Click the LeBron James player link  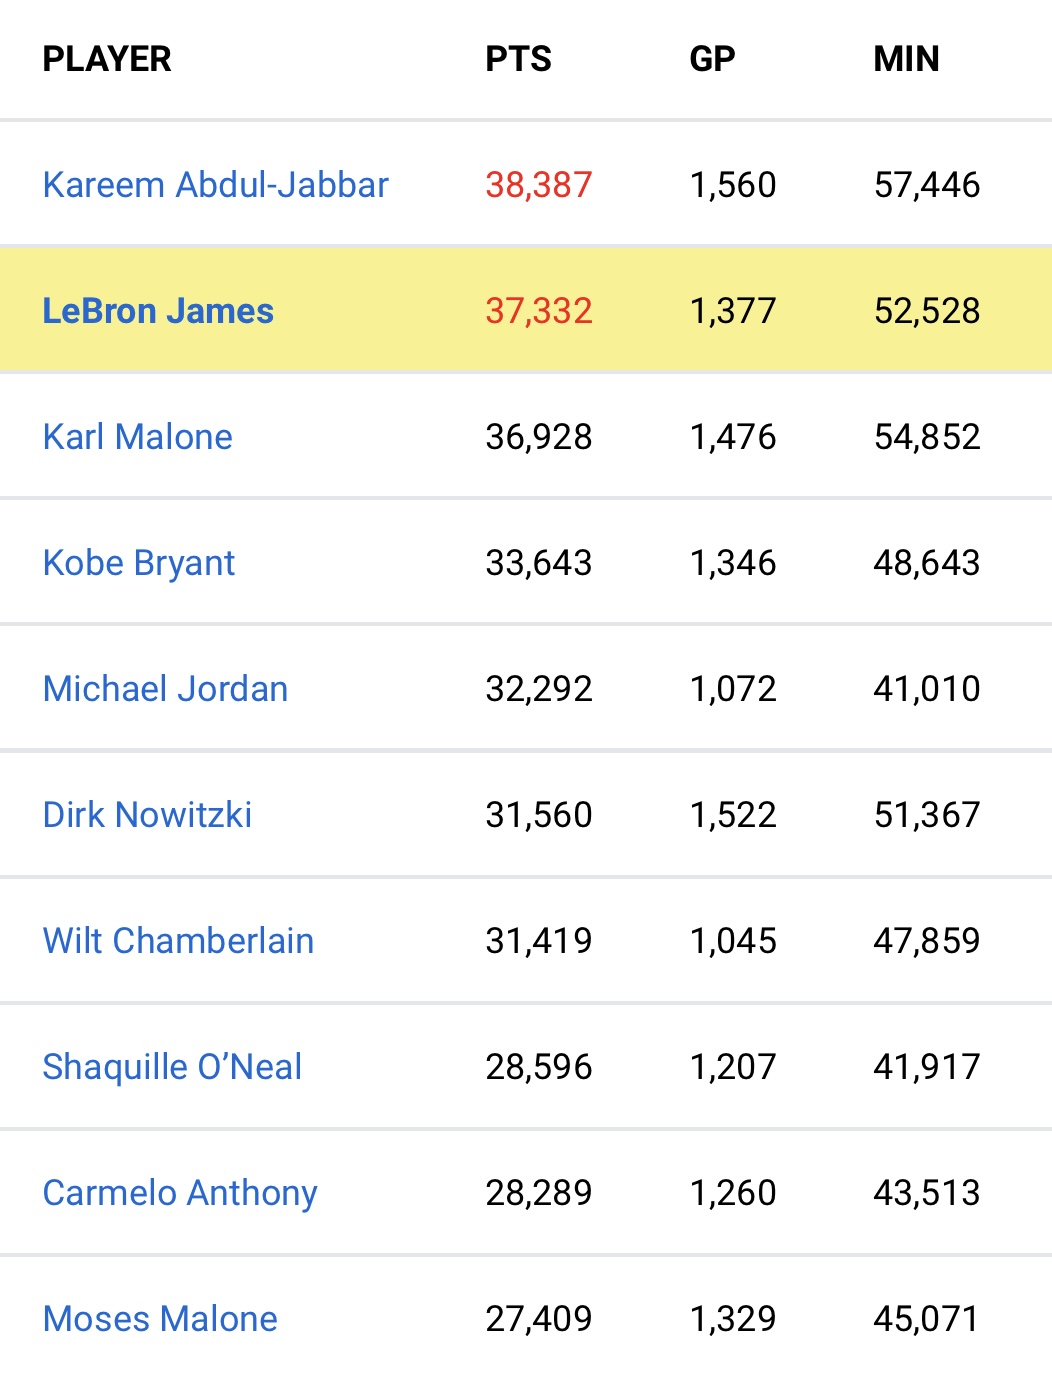click(x=158, y=311)
